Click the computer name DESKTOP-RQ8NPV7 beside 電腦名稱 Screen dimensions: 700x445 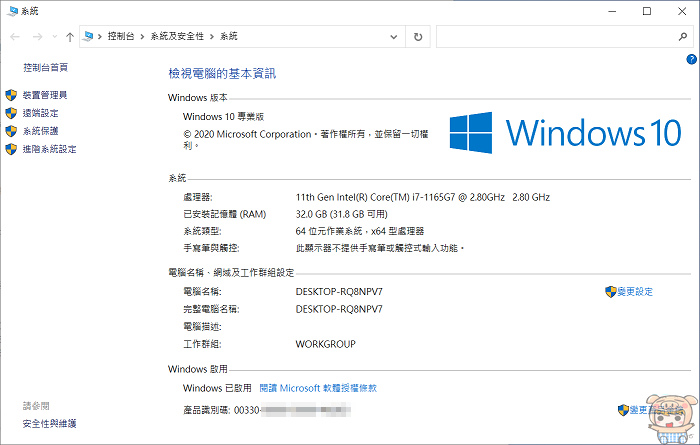[339, 291]
